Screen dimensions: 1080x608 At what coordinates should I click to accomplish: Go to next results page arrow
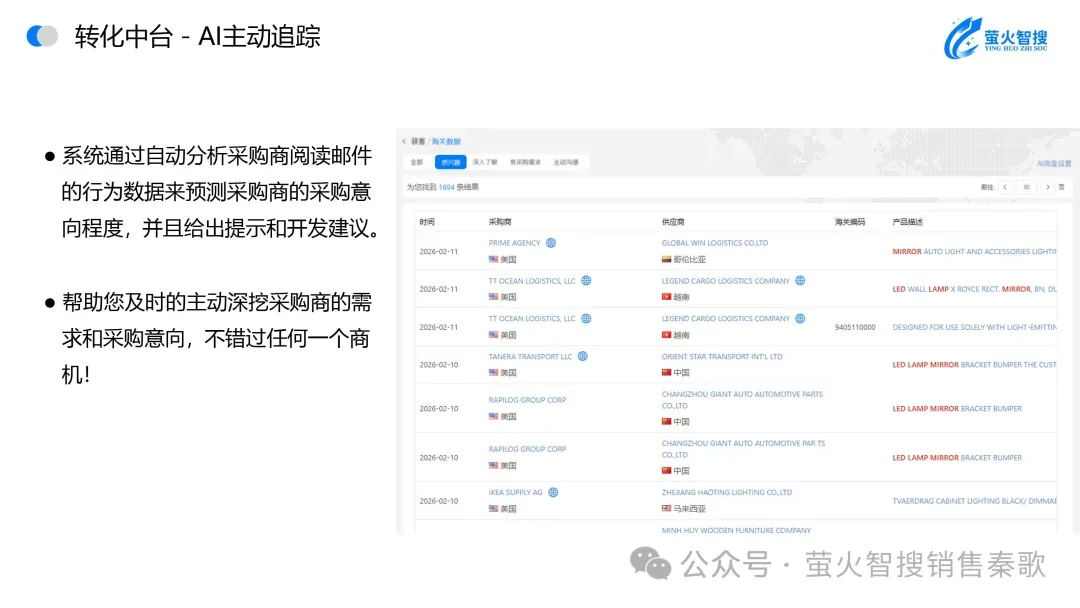pos(1048,187)
